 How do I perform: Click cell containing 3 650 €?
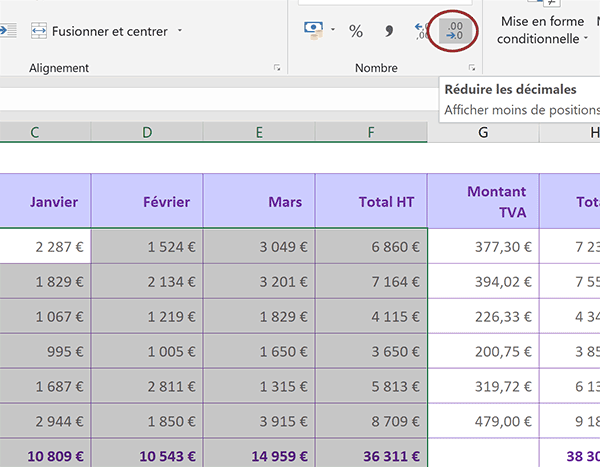click(x=371, y=351)
